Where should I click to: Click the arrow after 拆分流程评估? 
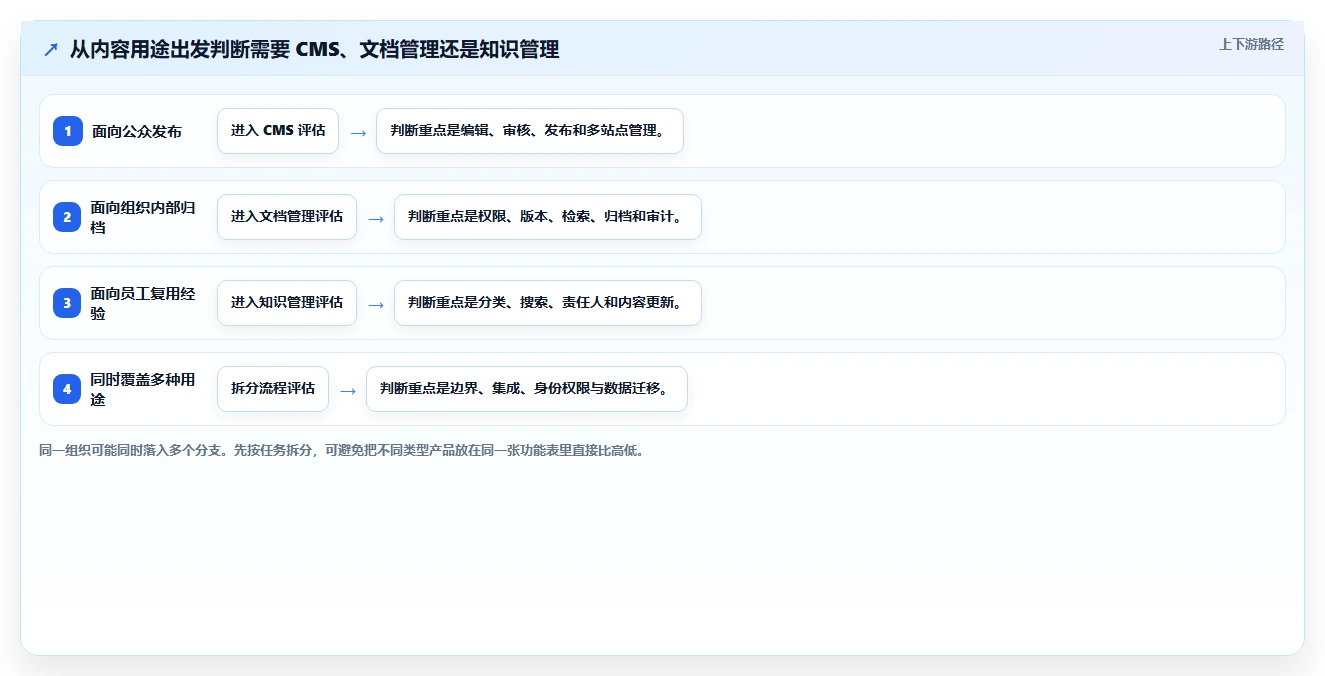(348, 390)
